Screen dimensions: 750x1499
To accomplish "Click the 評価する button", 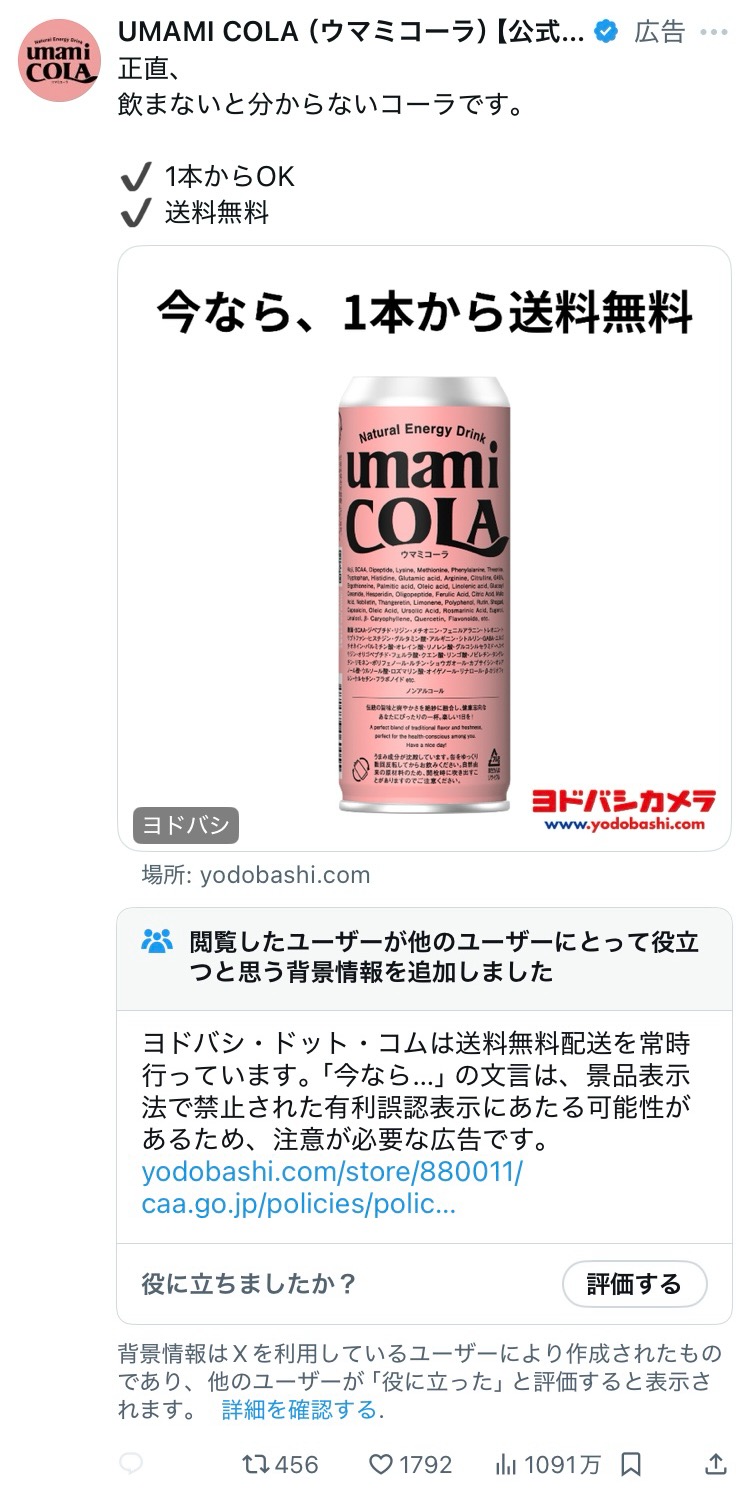I will pos(634,1284).
